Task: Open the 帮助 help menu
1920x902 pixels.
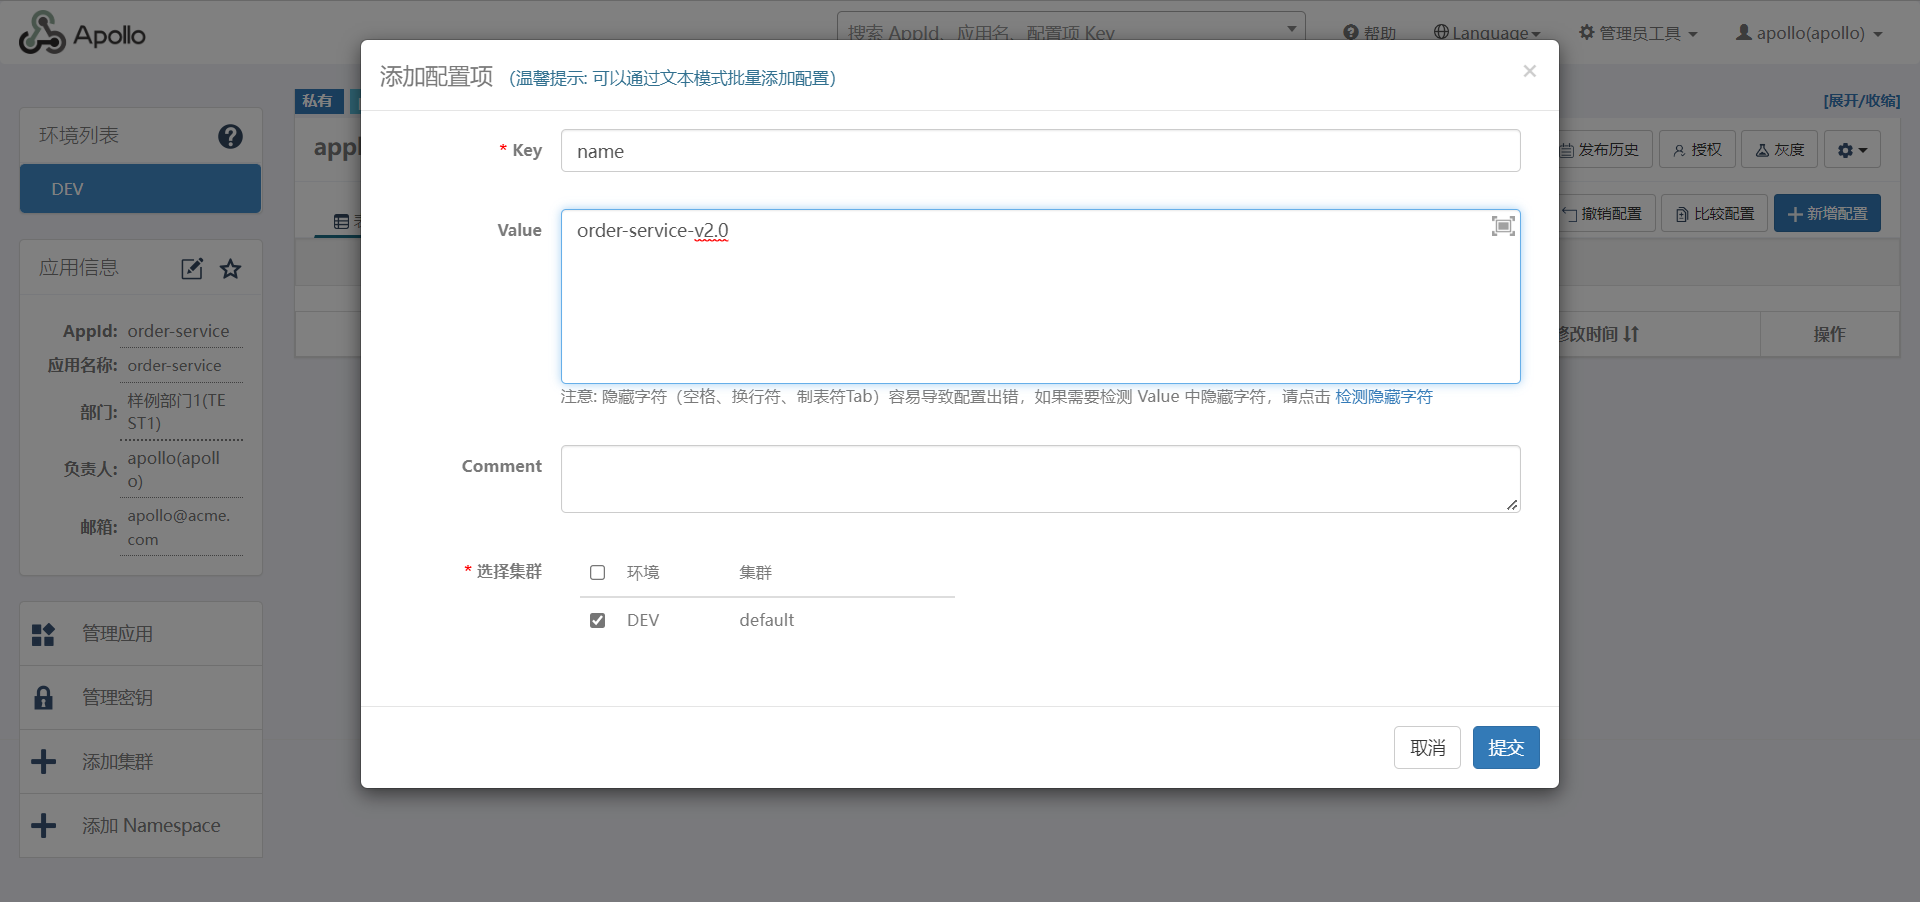Action: [x=1370, y=33]
